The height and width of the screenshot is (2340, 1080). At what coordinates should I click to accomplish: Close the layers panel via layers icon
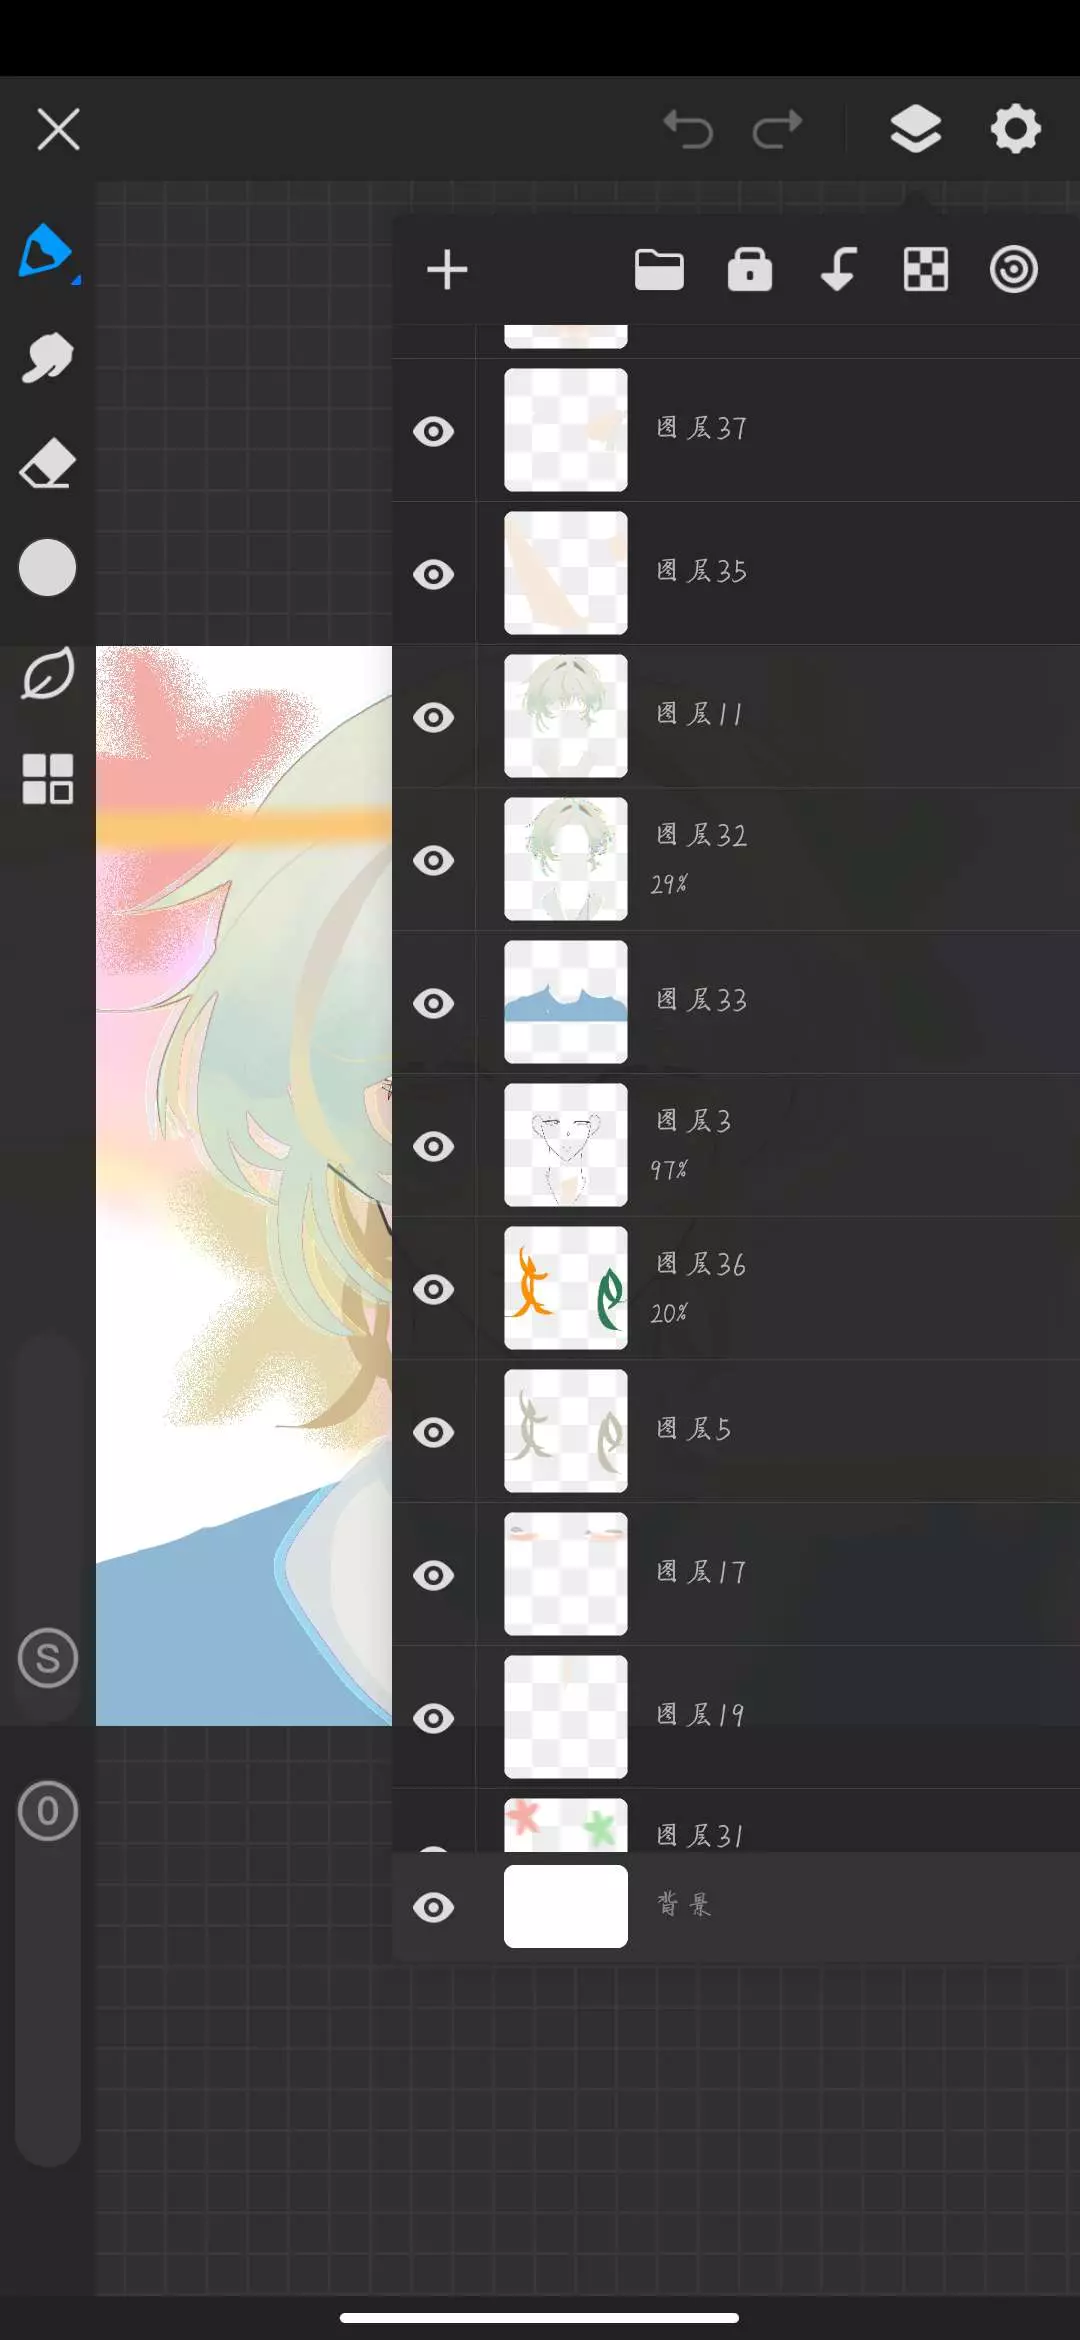916,129
